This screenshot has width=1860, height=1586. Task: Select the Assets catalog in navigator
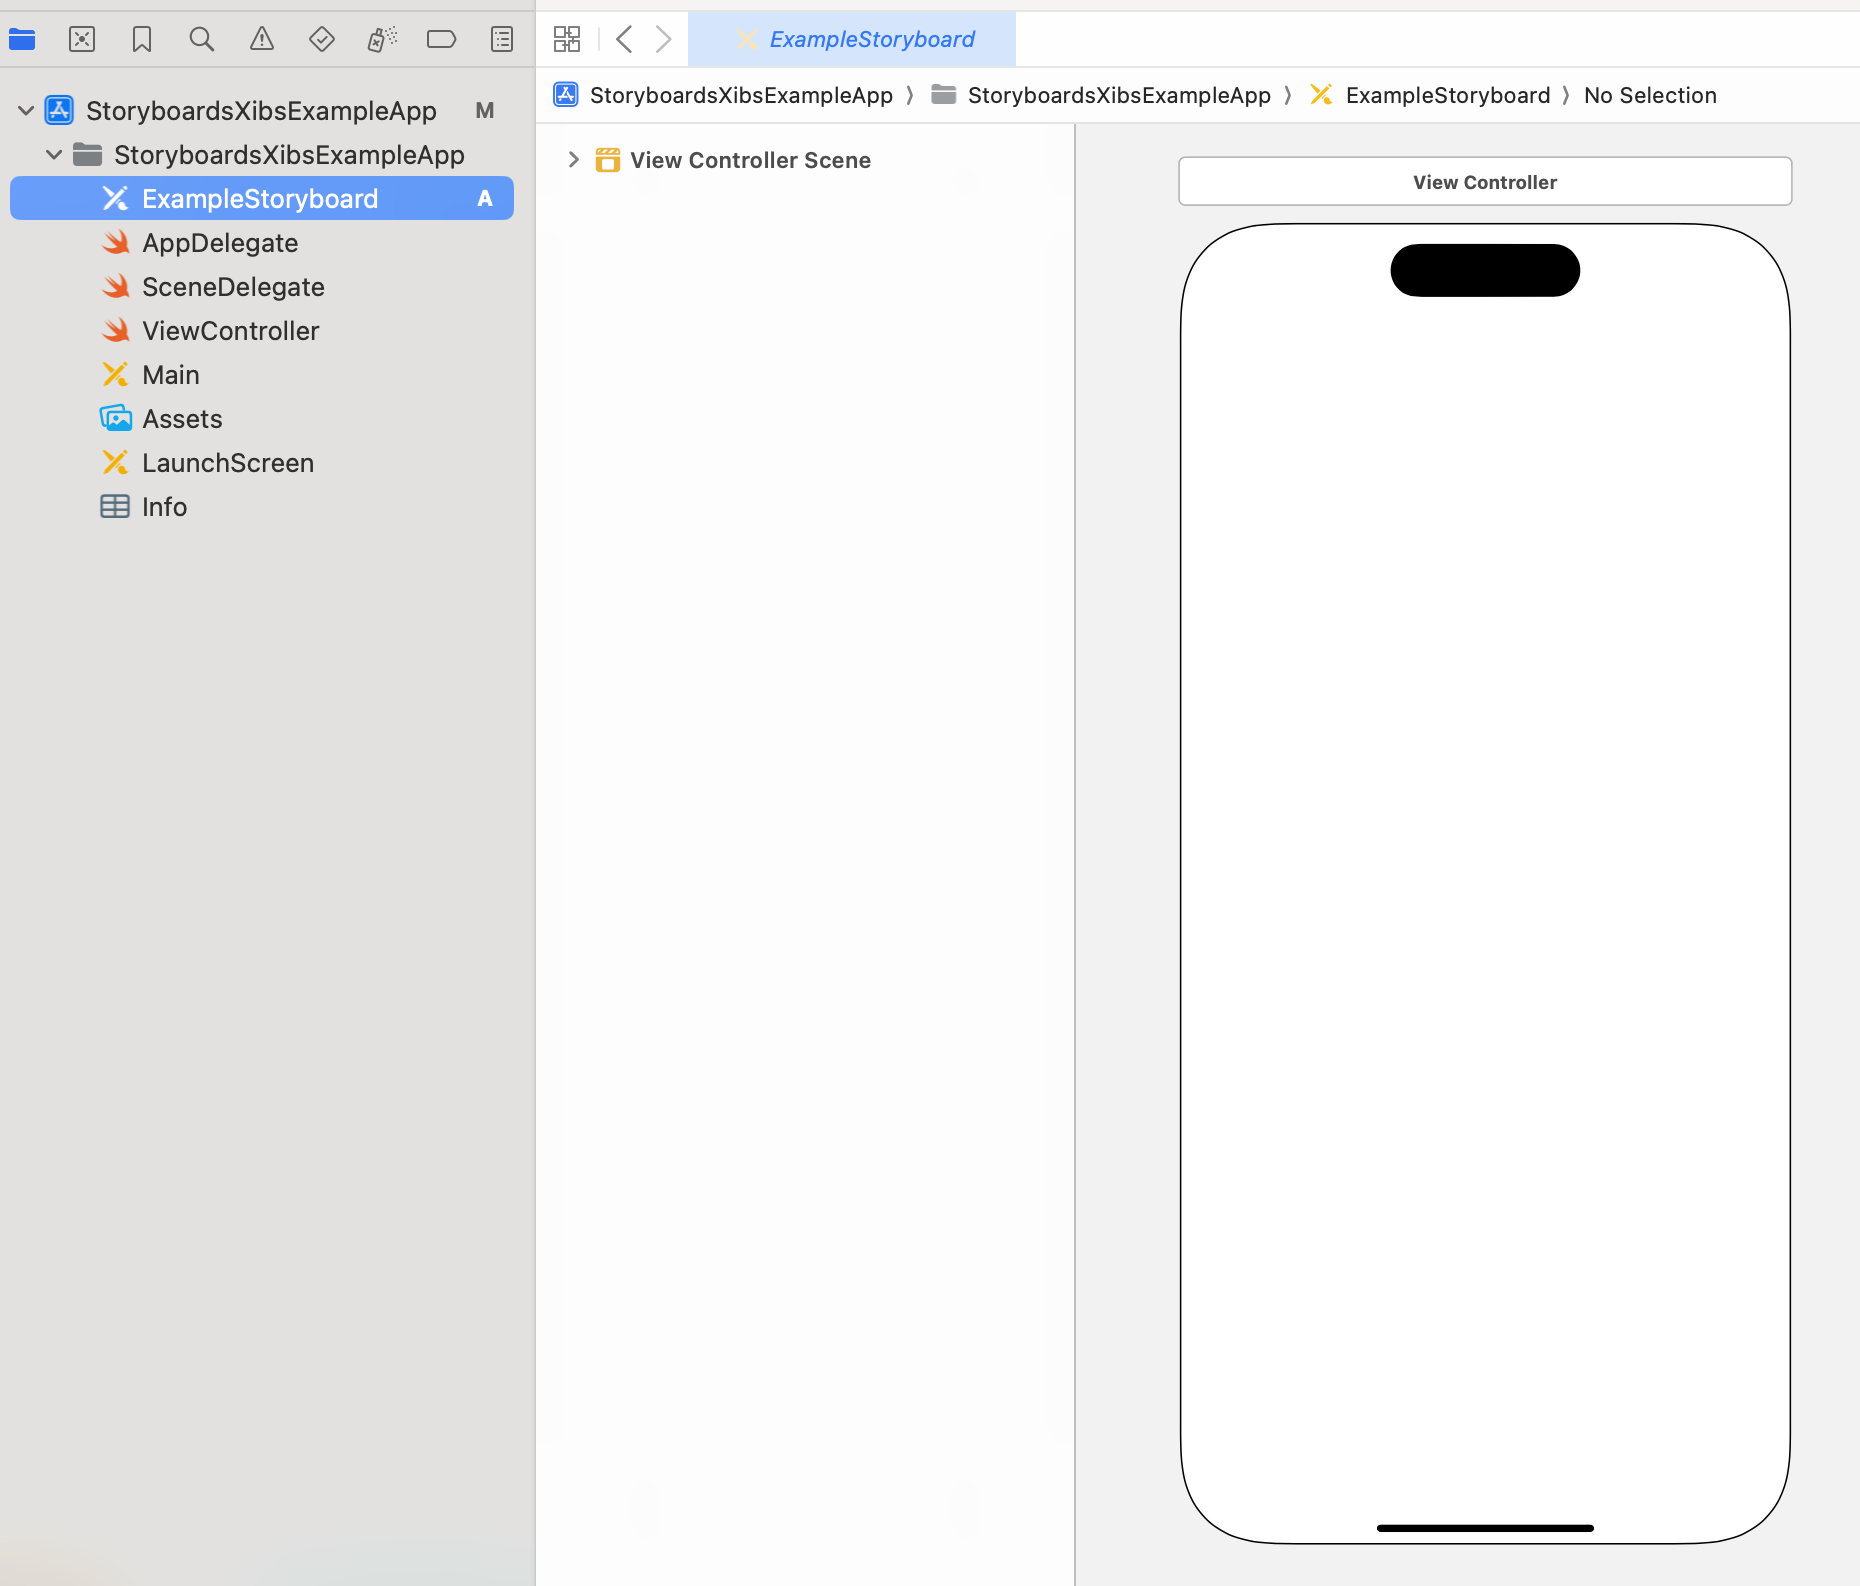[x=181, y=419]
